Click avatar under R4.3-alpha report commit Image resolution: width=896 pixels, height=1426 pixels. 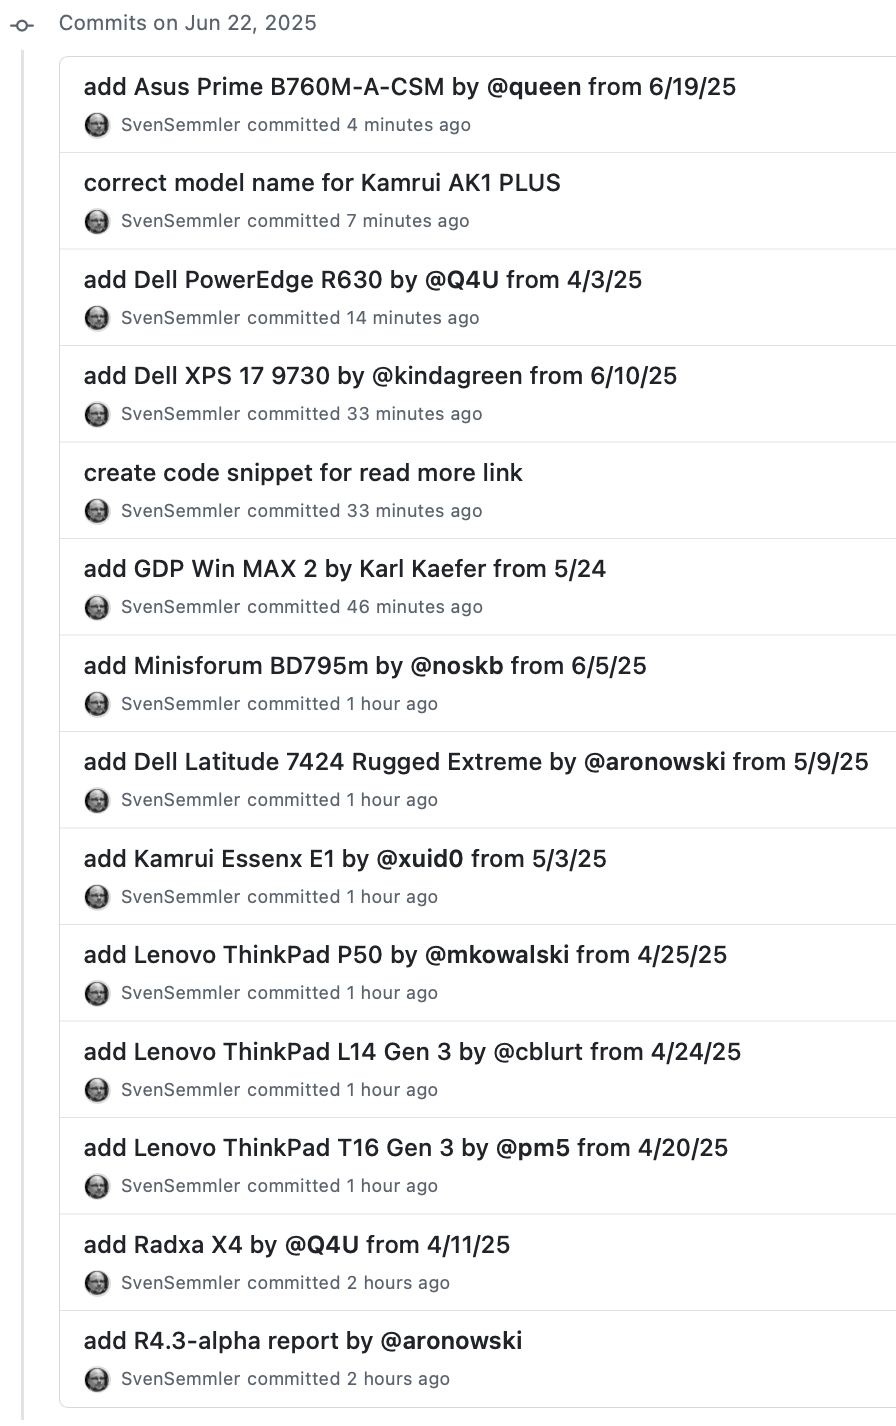click(97, 1379)
